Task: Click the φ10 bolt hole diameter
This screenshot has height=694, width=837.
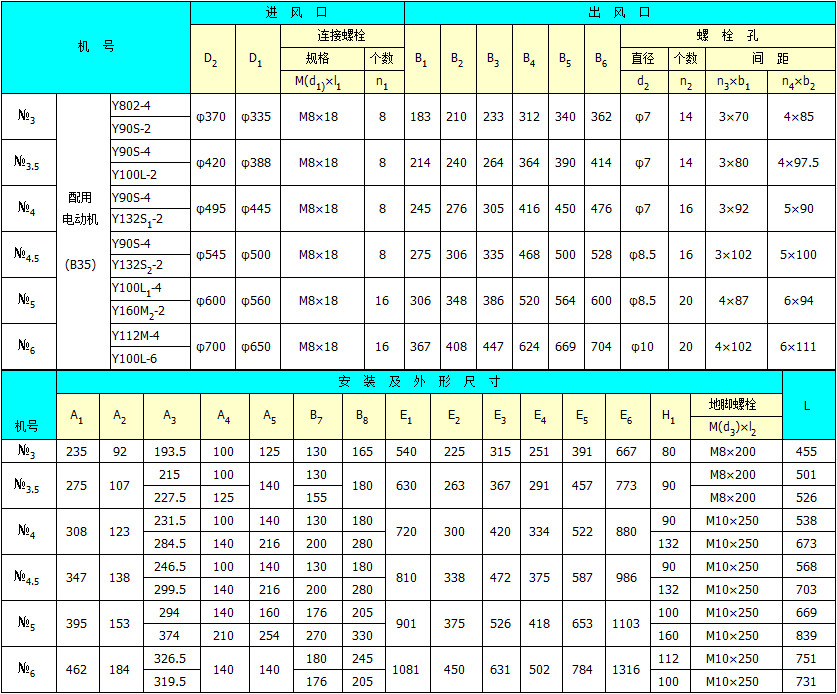Action: point(642,346)
